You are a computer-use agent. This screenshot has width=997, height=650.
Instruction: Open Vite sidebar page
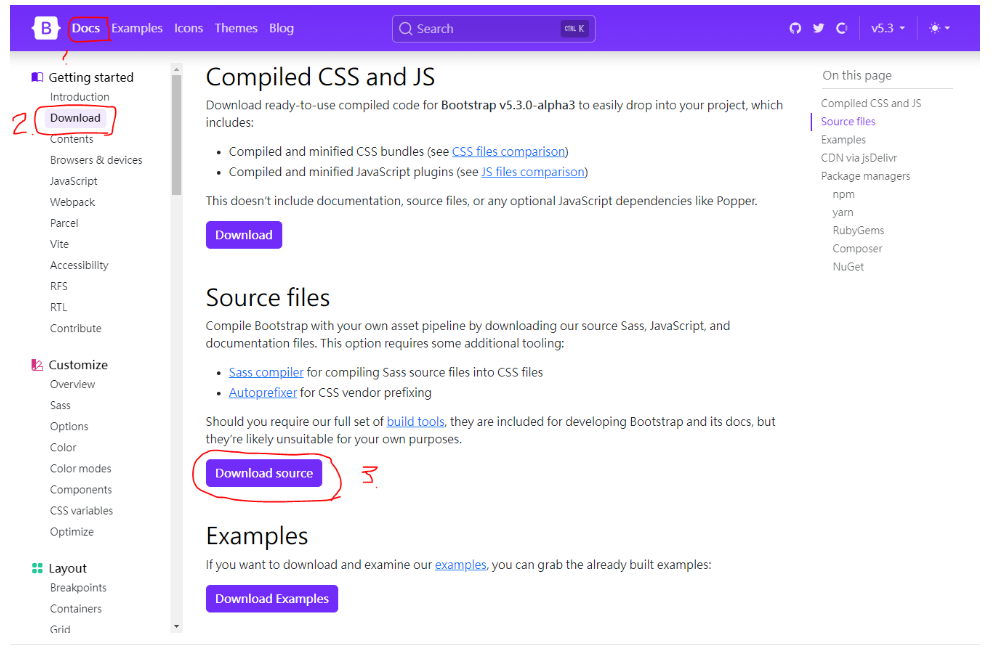coord(59,244)
